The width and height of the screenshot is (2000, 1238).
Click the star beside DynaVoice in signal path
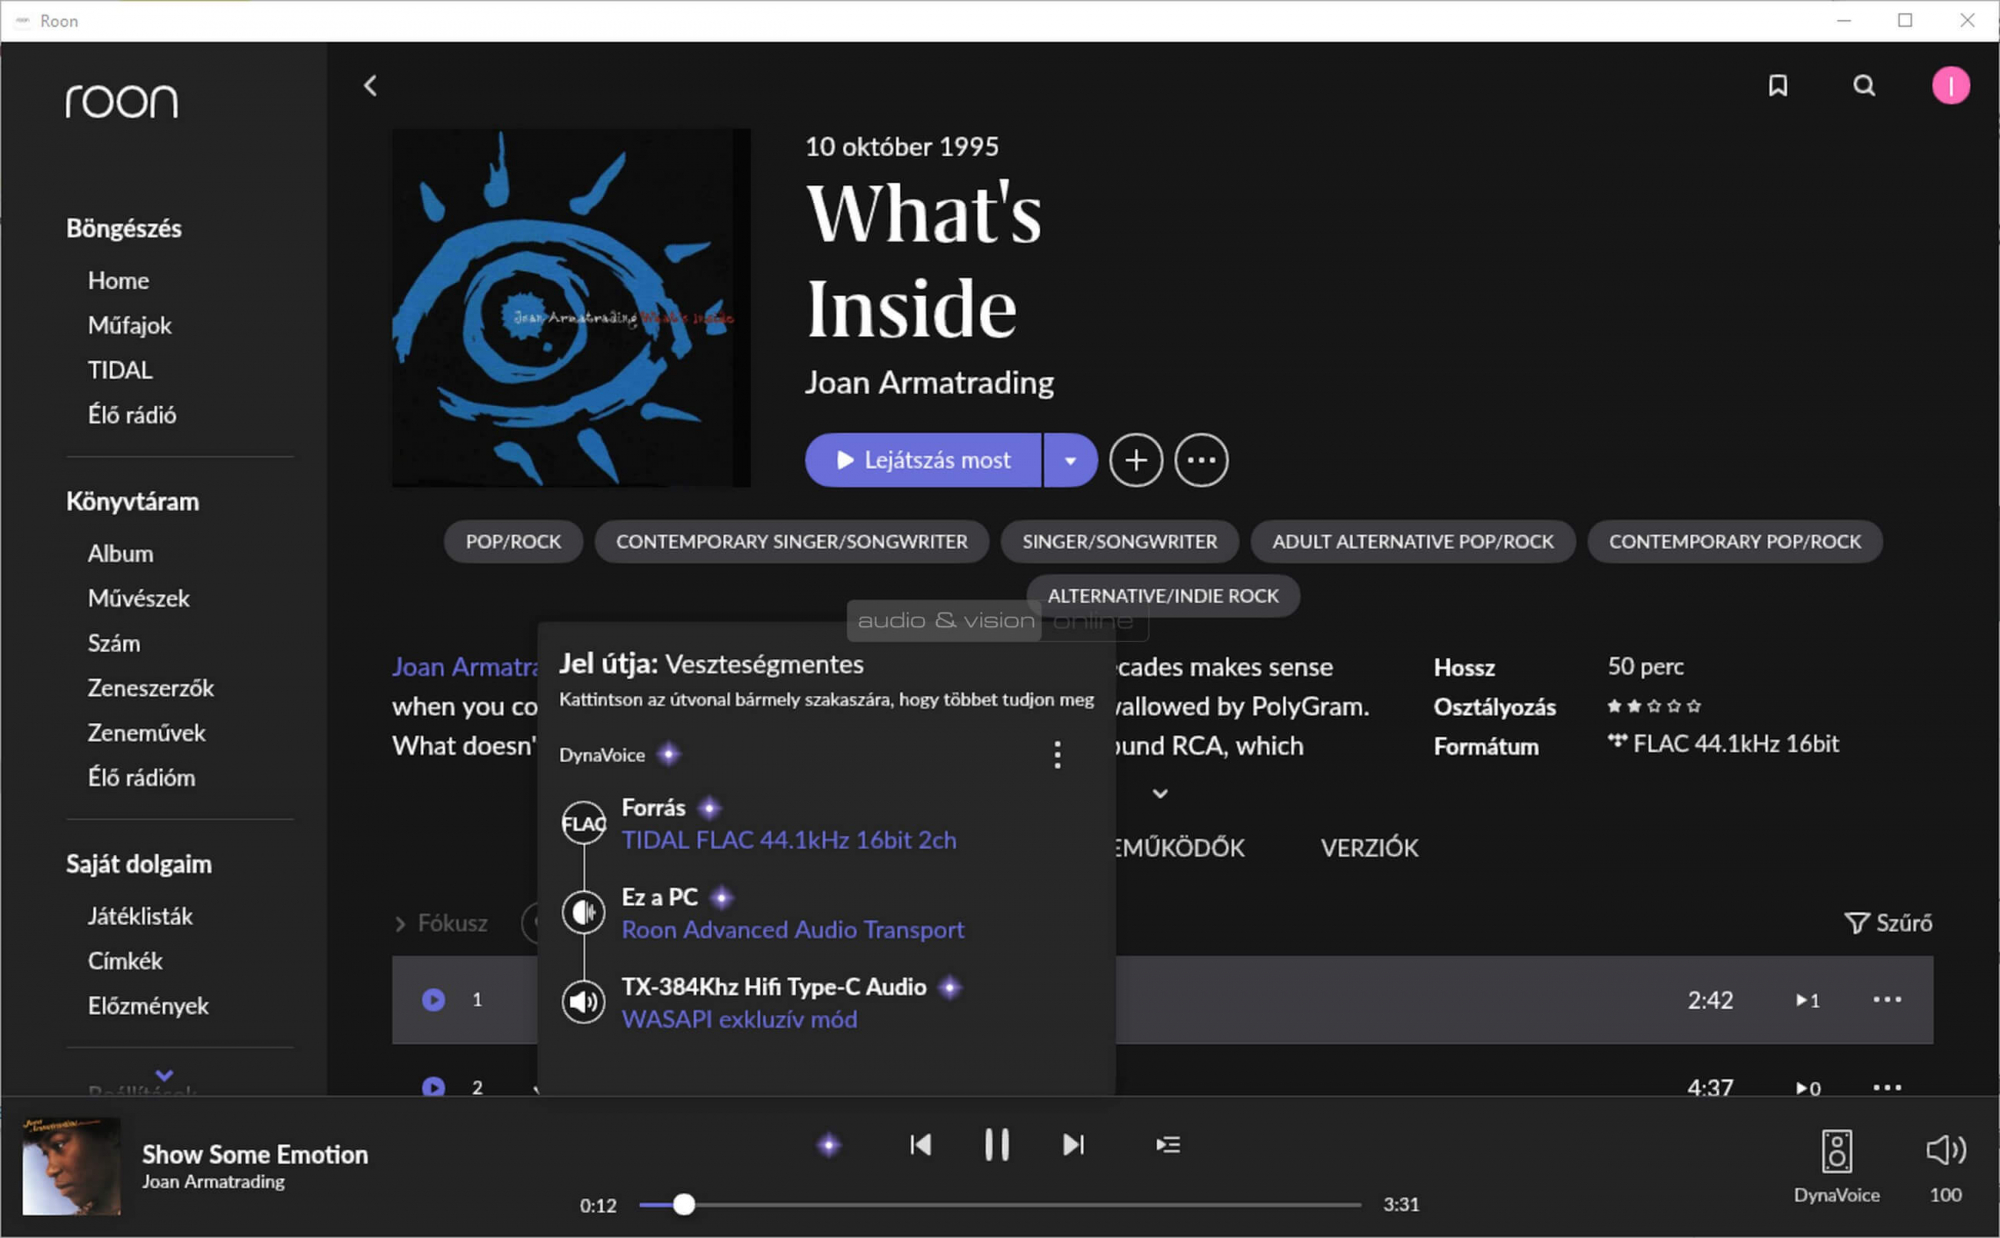point(669,754)
